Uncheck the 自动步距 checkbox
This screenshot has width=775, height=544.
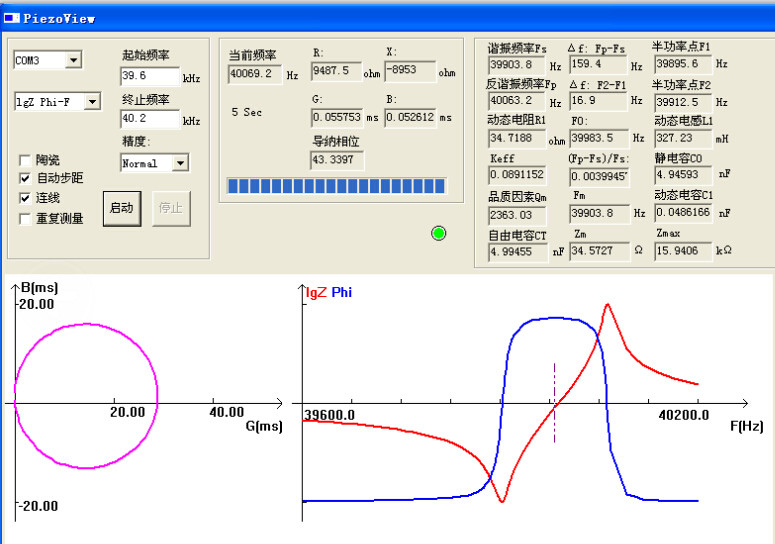(x=24, y=178)
